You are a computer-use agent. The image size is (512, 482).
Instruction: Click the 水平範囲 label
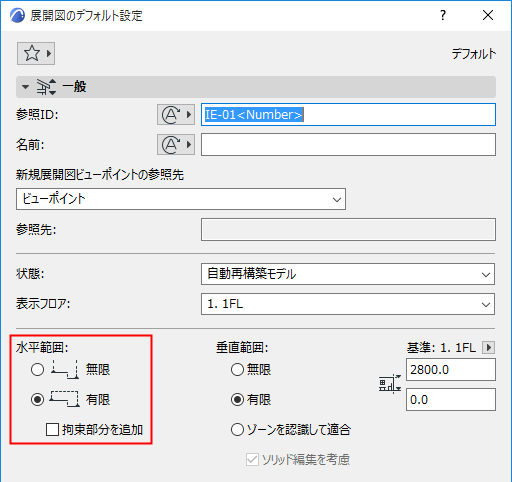pyautogui.click(x=42, y=348)
